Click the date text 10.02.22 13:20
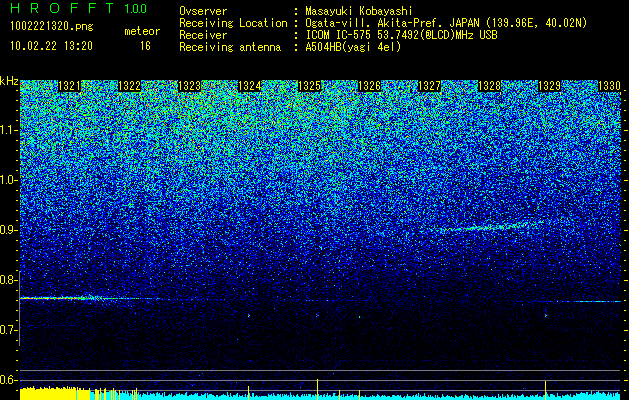This screenshot has width=629, height=400. [51, 46]
